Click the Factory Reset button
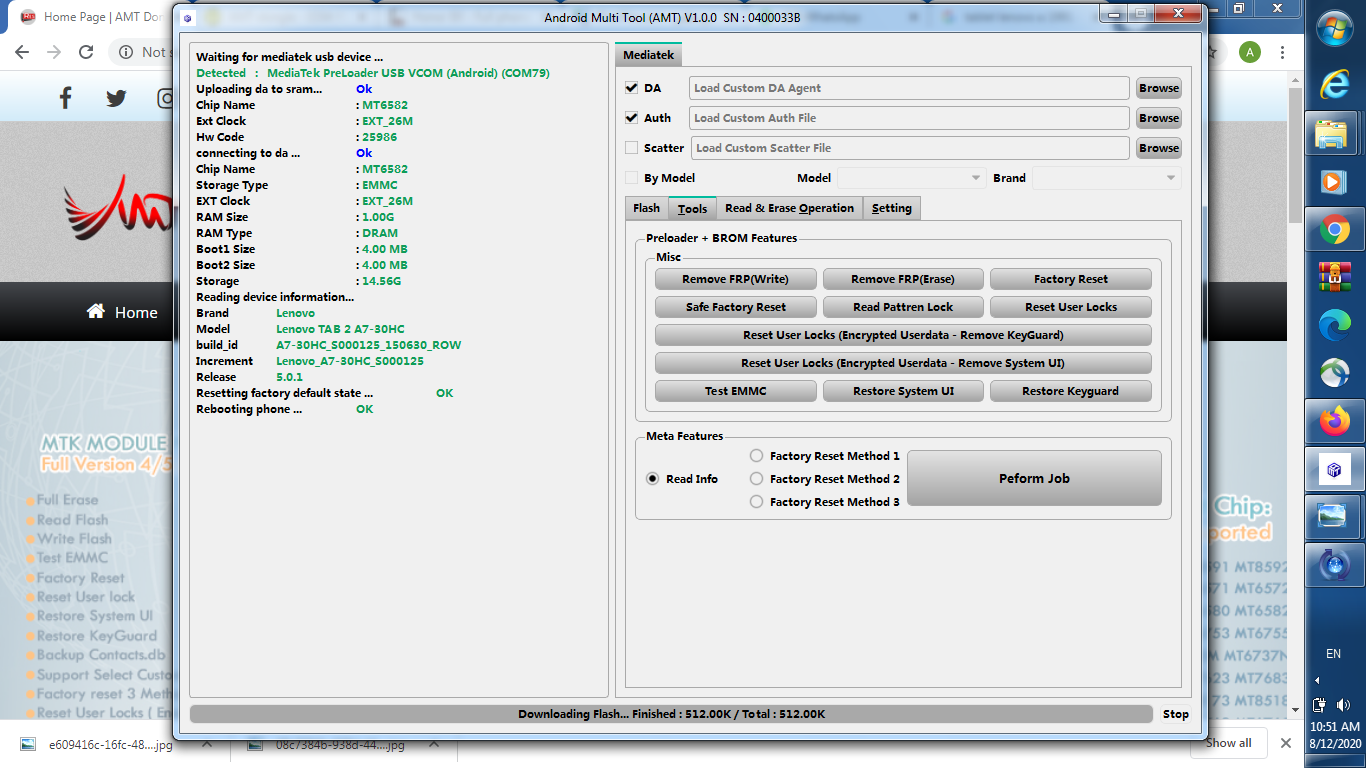This screenshot has width=1366, height=768. [x=1070, y=279]
